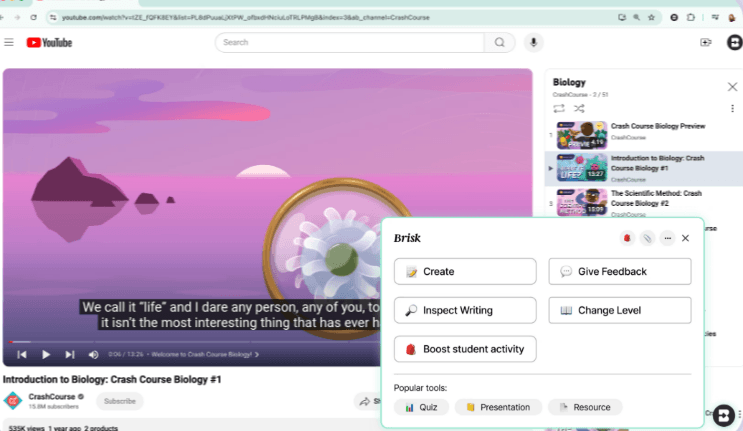Click the search magnifier button
Screen dimensions: 743x431
click(x=499, y=43)
